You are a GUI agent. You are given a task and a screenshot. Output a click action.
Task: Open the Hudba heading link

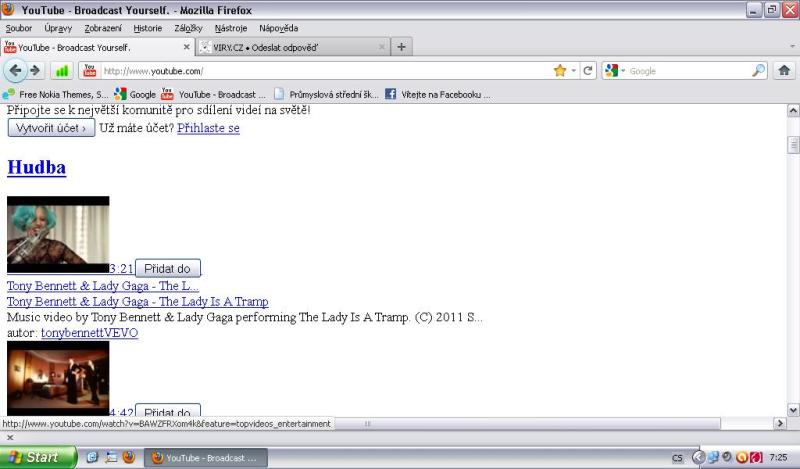[36, 167]
